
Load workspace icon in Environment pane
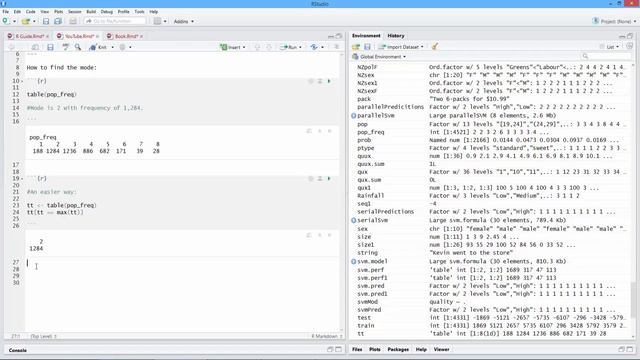[356, 47]
